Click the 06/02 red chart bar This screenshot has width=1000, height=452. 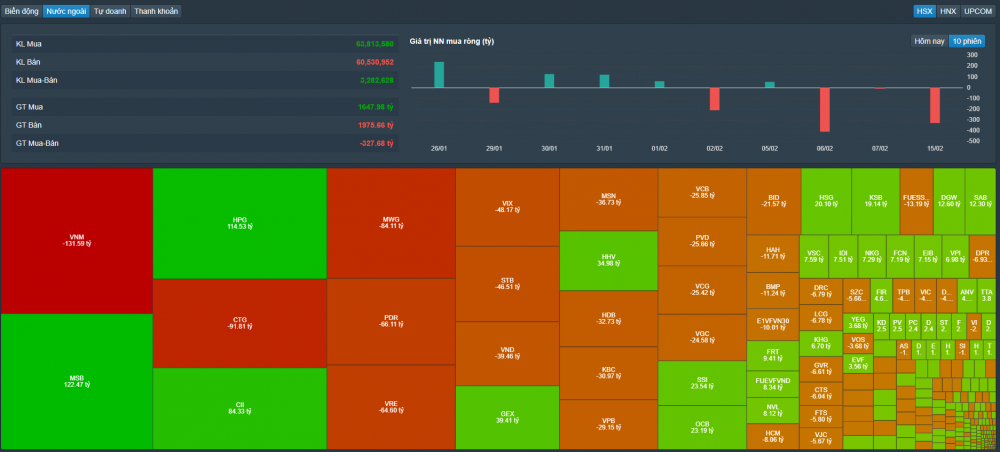(825, 110)
